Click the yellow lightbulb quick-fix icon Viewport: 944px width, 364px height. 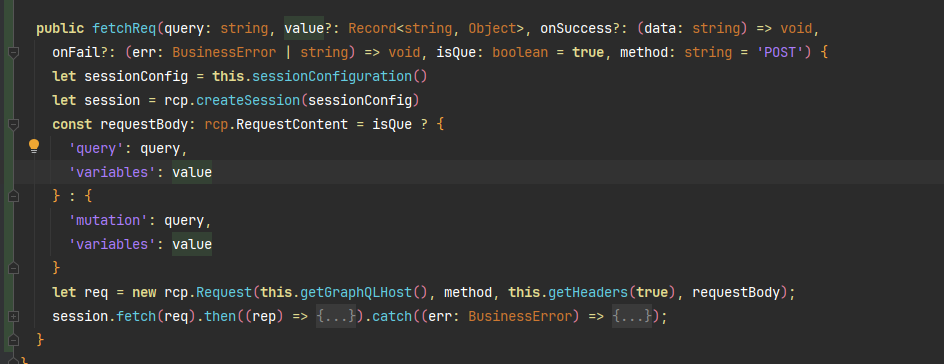point(34,146)
